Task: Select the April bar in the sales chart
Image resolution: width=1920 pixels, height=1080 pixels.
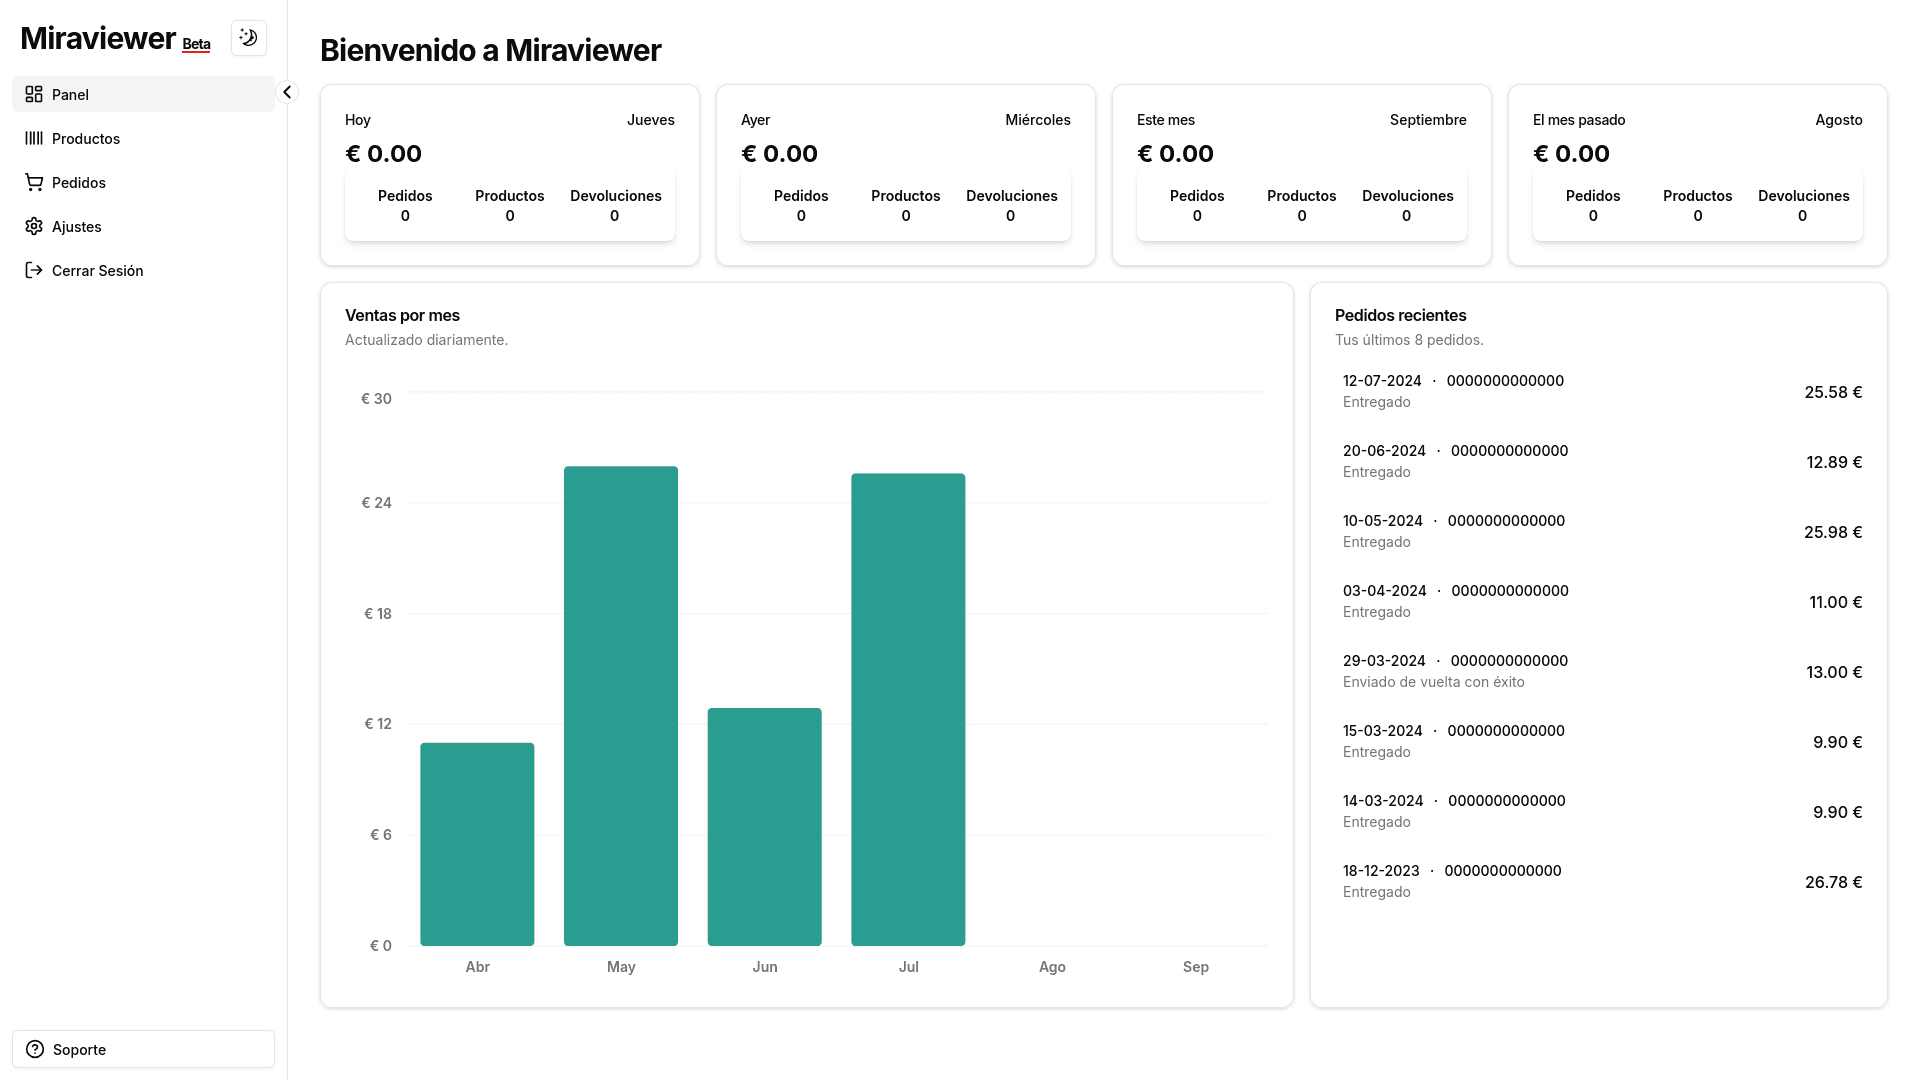Action: [x=477, y=844]
